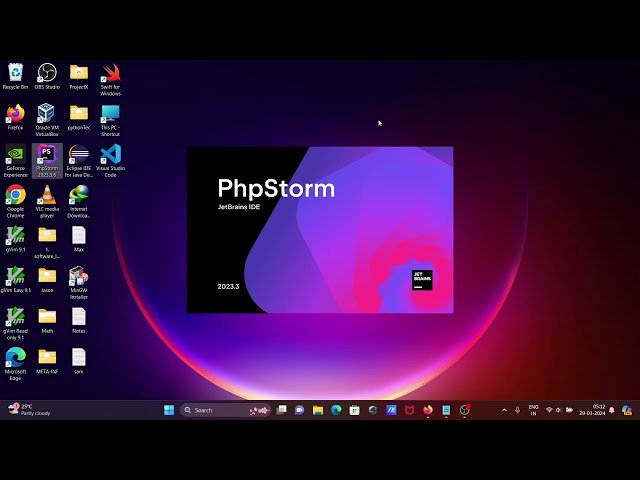Screen dimensions: 640x480
Task: Expand the hidden system tray icons chevron
Action: pyautogui.click(x=504, y=410)
